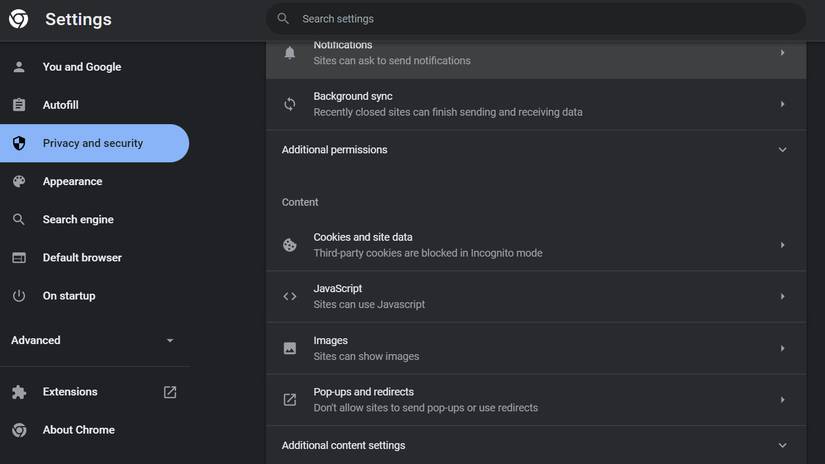825x464 pixels.
Task: Open Cookies and site data arrow
Action: point(782,245)
